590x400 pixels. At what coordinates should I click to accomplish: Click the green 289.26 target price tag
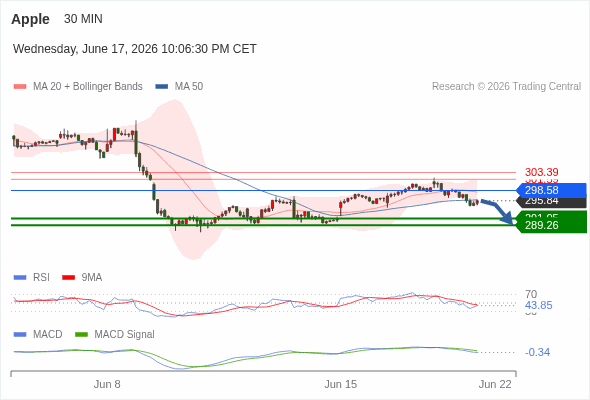[x=552, y=225]
